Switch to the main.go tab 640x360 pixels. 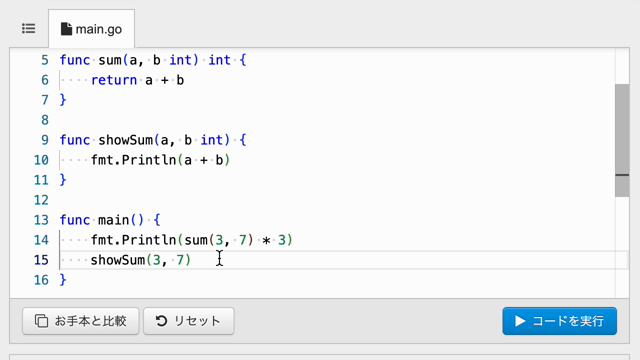click(91, 29)
